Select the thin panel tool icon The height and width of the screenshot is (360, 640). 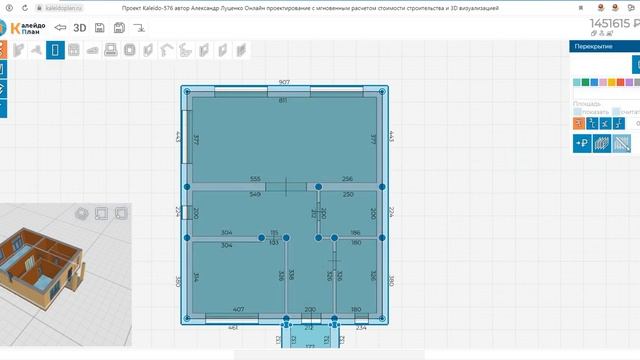click(222, 50)
